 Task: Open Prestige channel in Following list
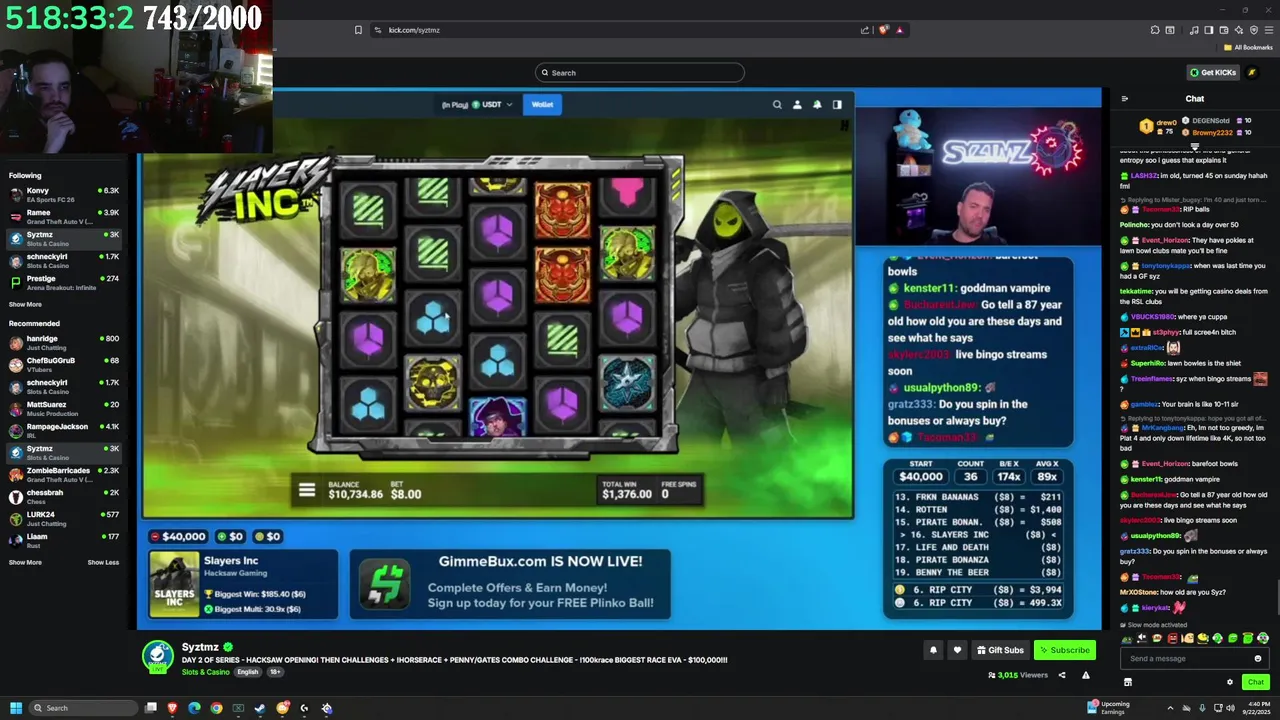click(x=64, y=282)
